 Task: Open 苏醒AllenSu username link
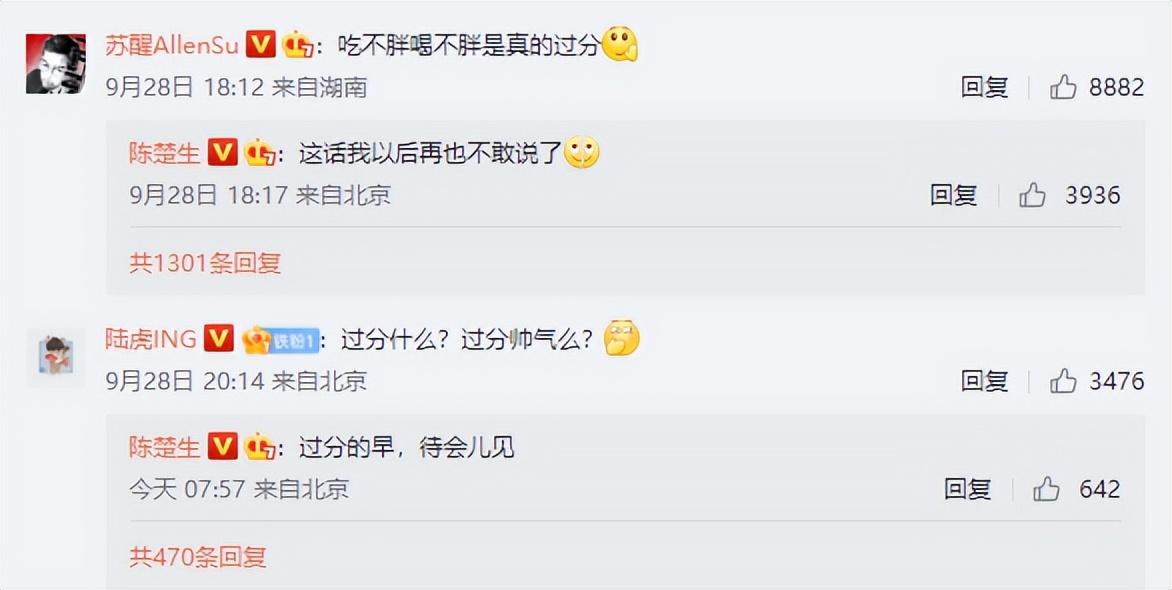(x=172, y=45)
